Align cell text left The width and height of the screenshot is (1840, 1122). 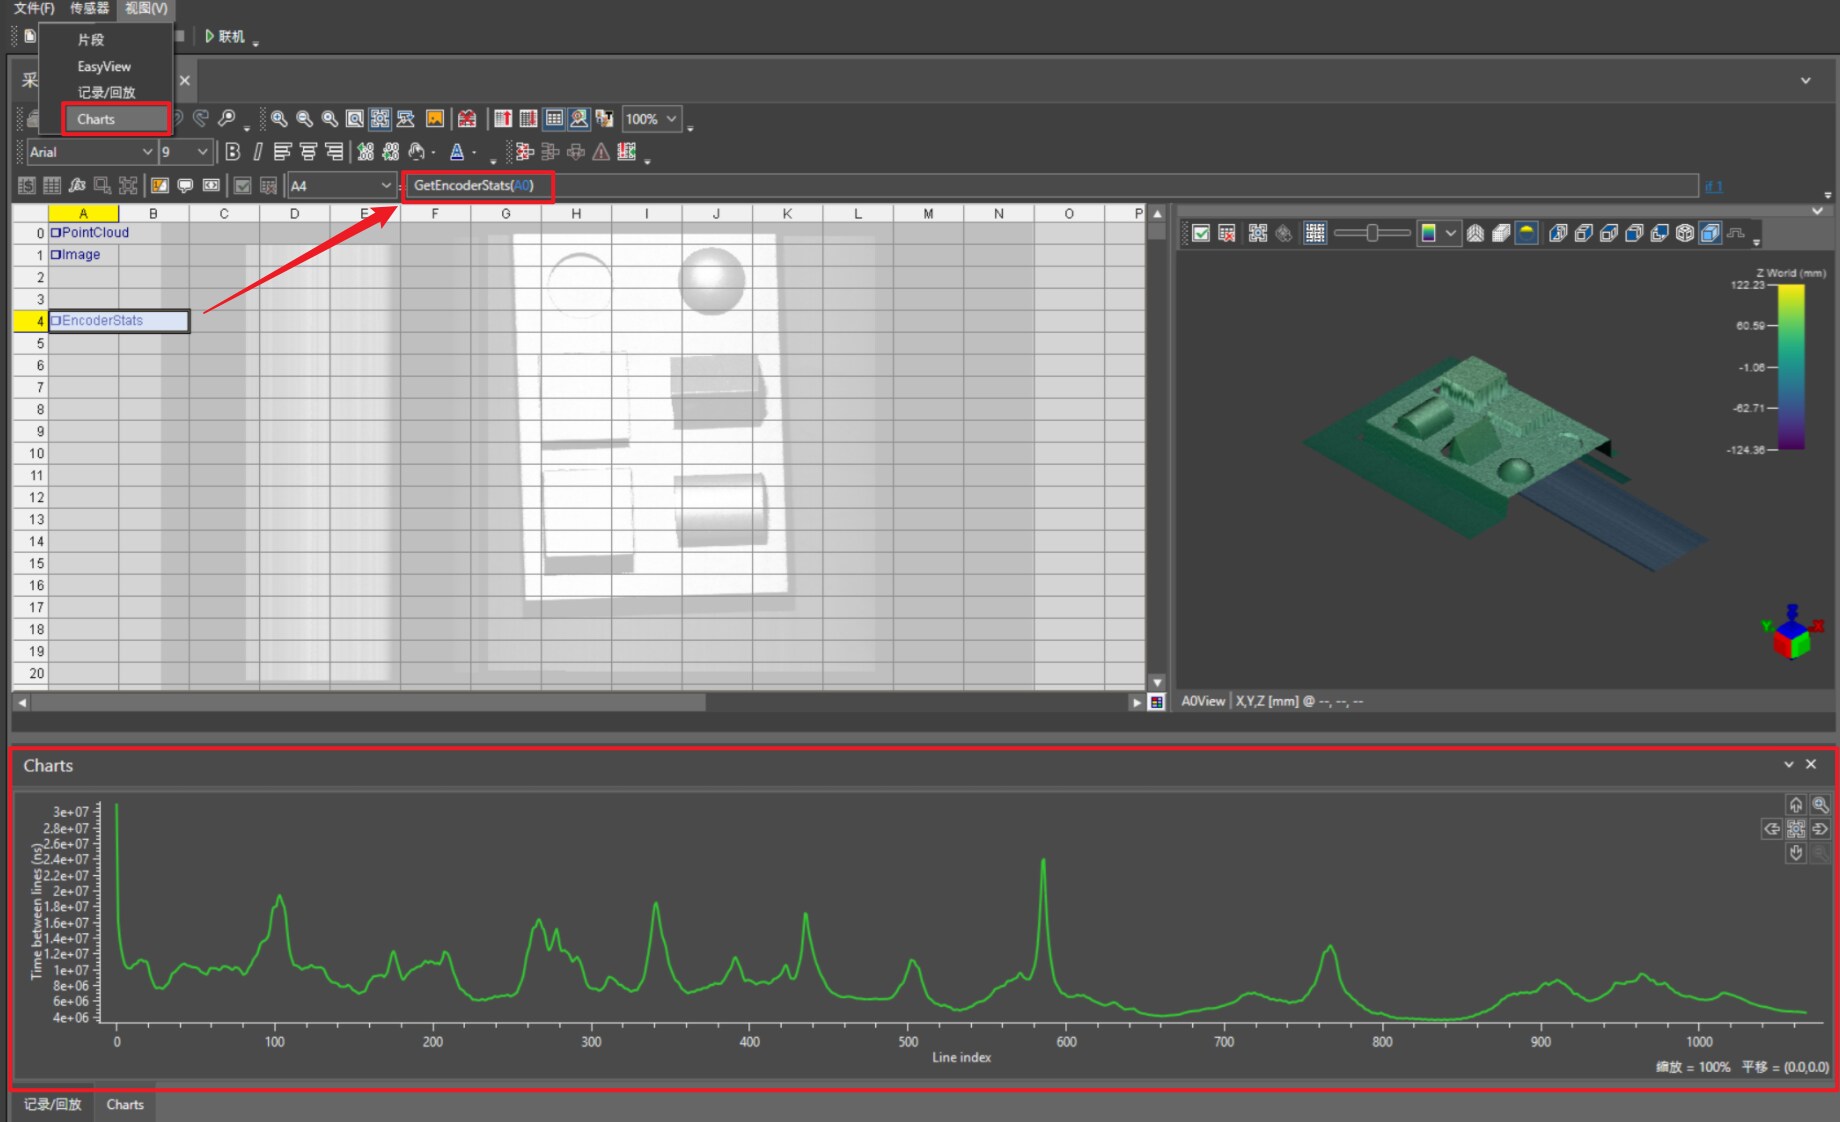[x=282, y=152]
